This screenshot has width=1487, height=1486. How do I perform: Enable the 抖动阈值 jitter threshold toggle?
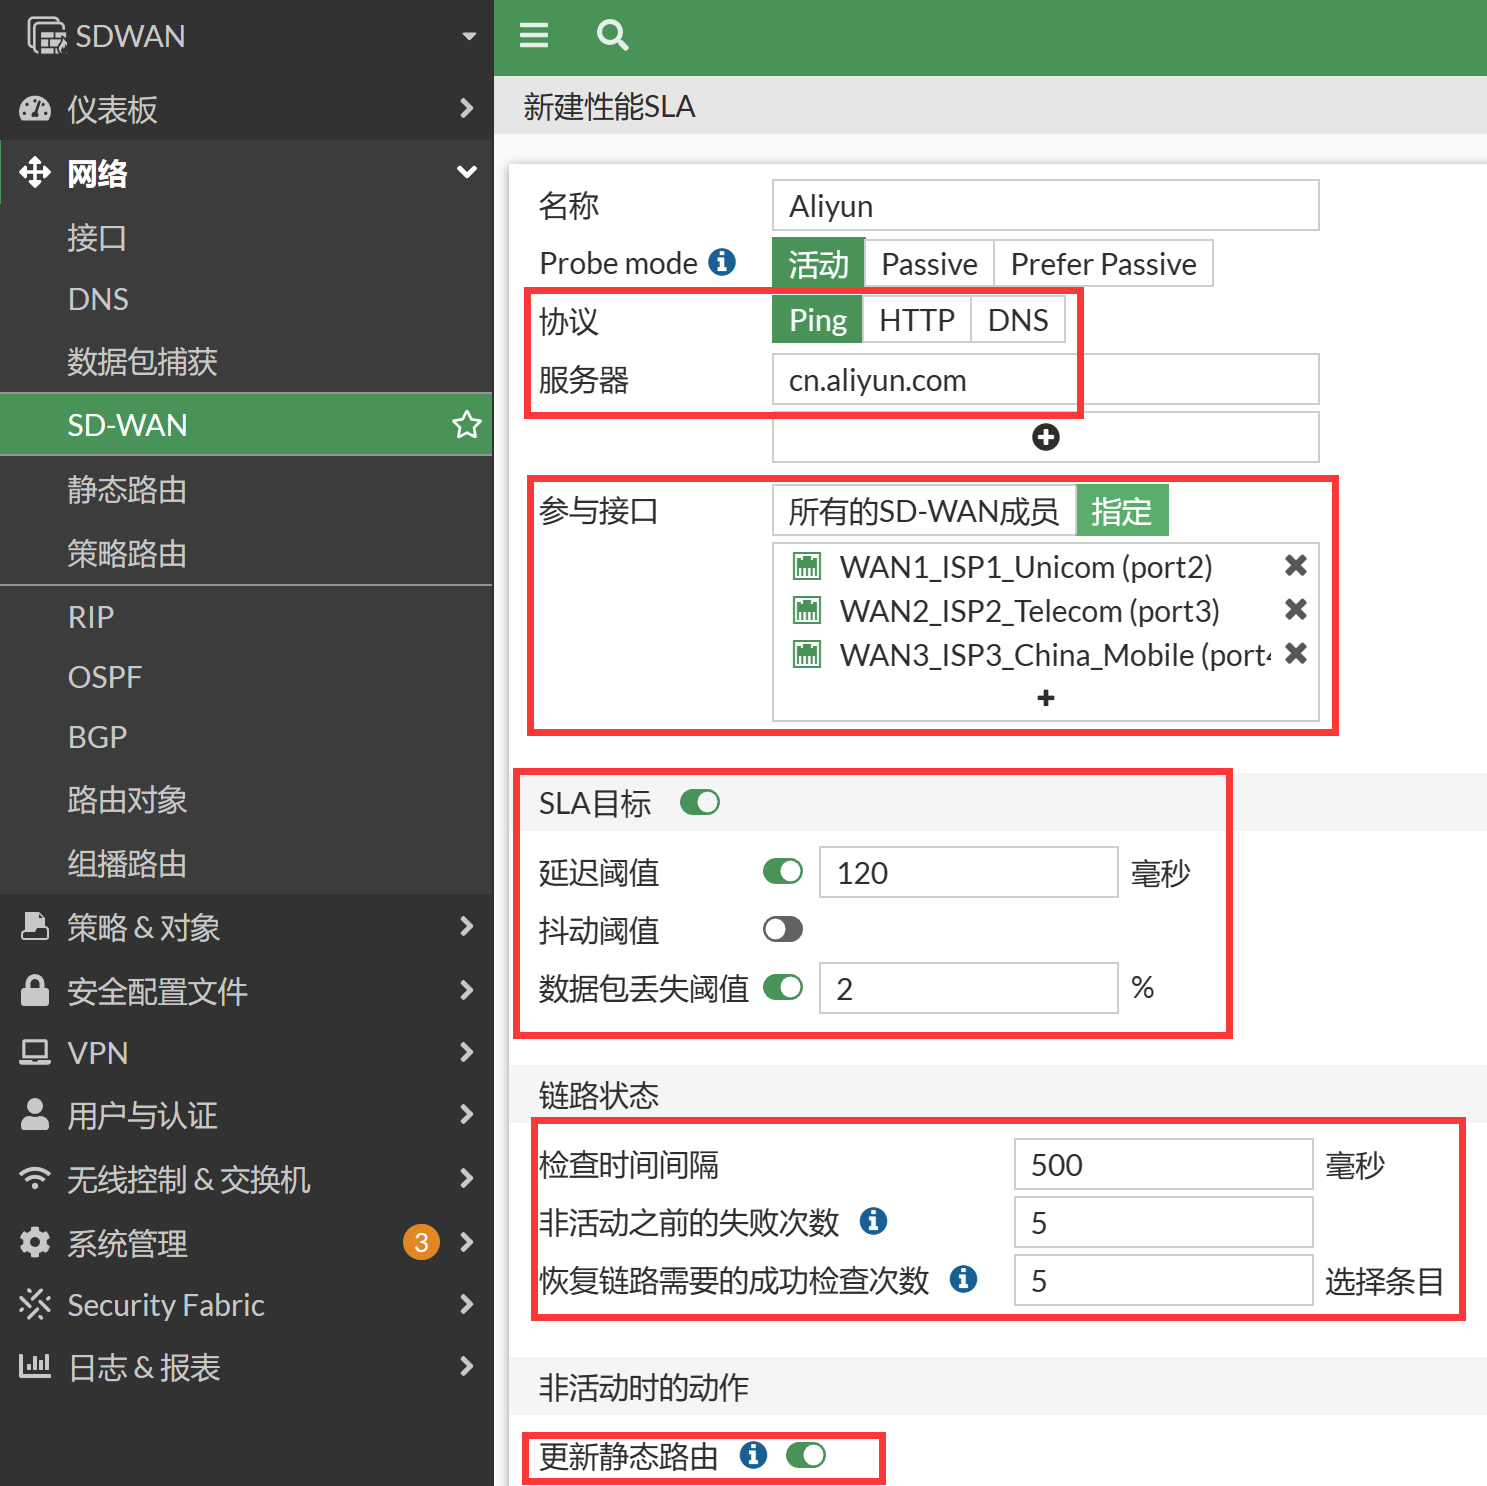[782, 930]
